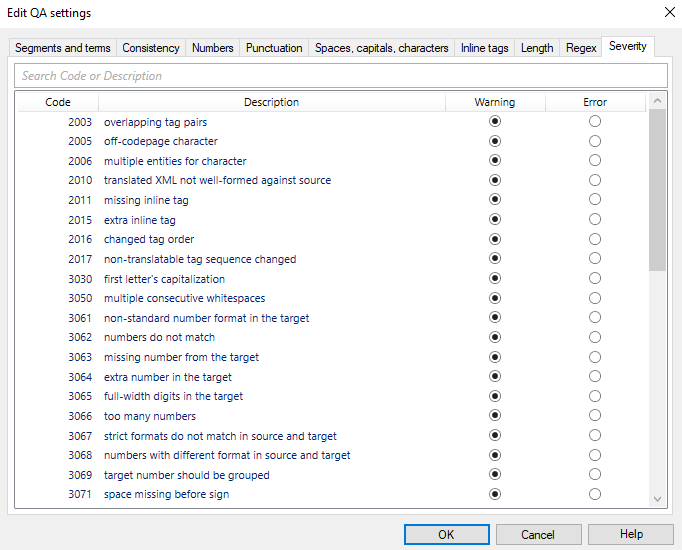Set 3071 space missing before sign to Error
This screenshot has width=682, height=550.
coord(595,494)
